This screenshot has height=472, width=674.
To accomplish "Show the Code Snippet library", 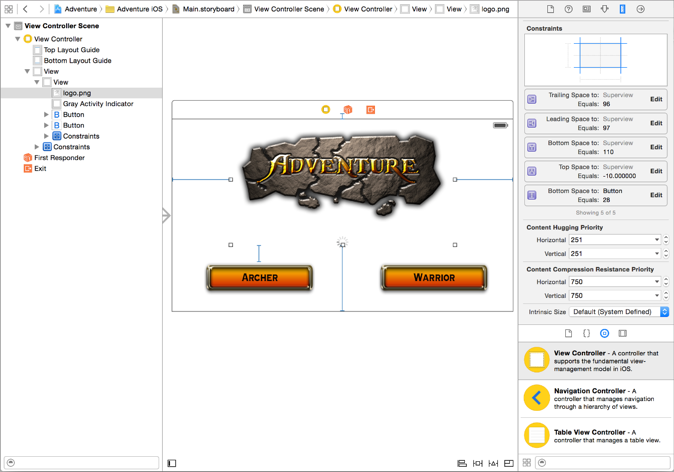I will pos(586,333).
